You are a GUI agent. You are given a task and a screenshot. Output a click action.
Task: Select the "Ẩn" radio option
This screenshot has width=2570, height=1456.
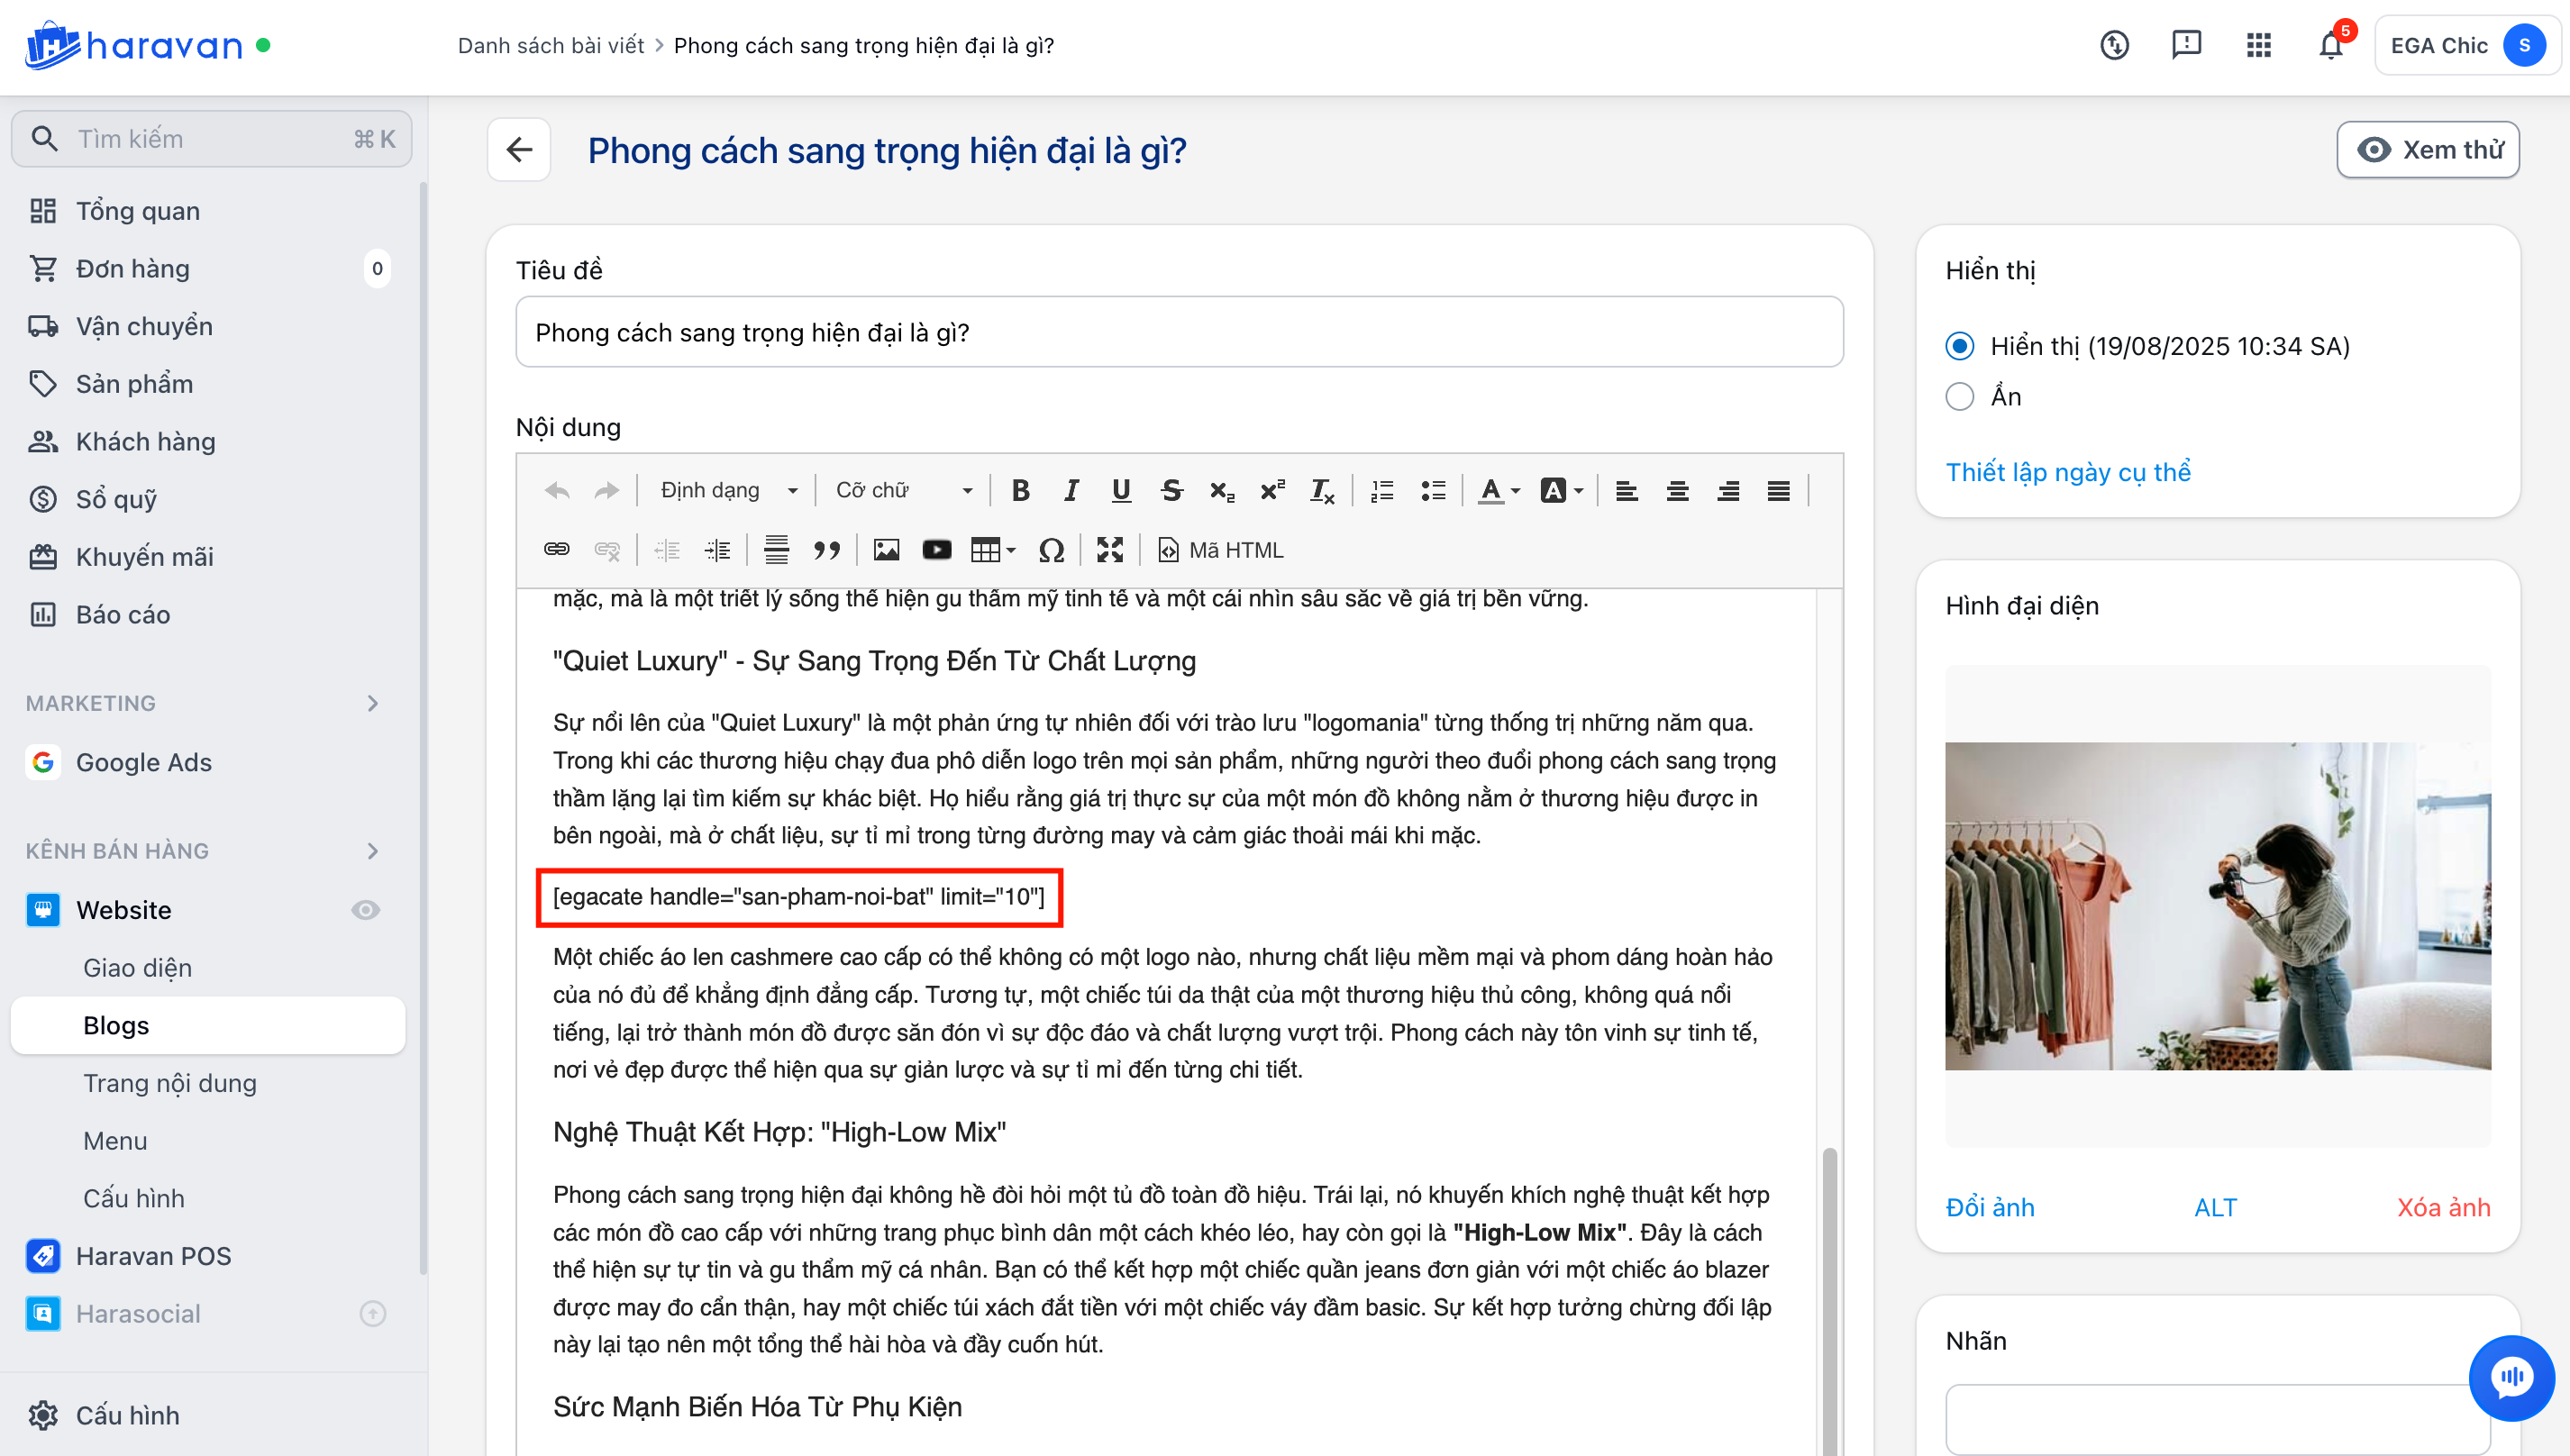tap(1959, 397)
